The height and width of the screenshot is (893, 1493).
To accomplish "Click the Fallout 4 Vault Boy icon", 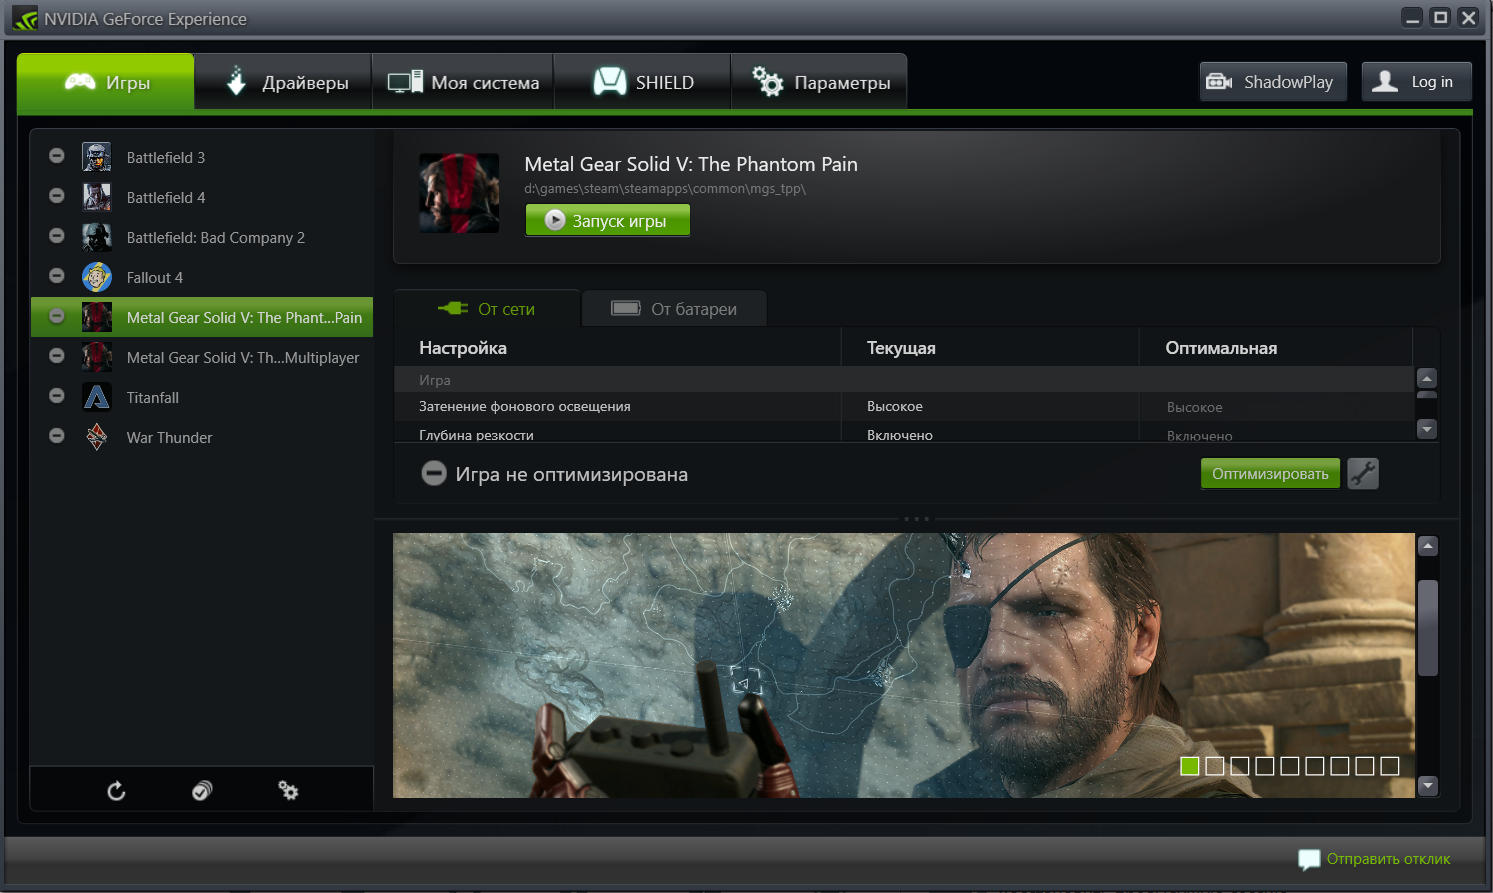I will click(x=97, y=277).
